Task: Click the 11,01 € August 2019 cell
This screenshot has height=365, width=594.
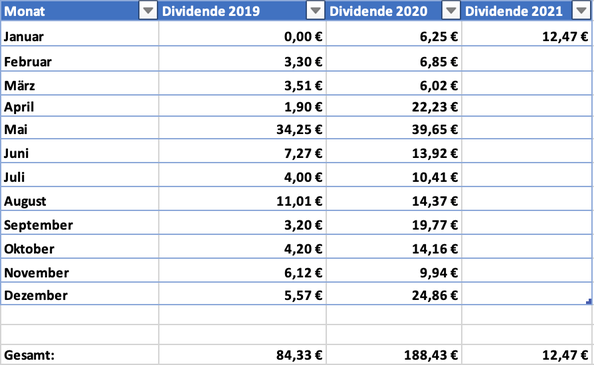Action: point(242,201)
